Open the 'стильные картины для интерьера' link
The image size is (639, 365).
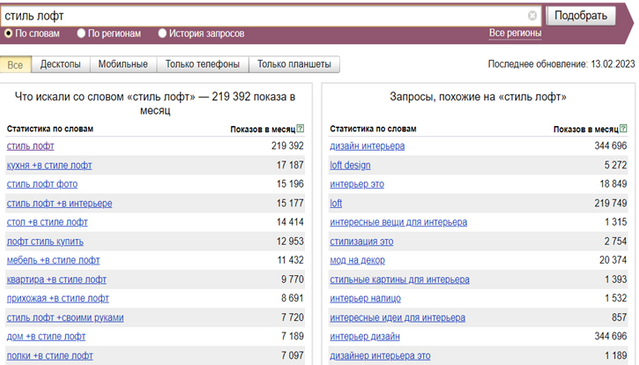pyautogui.click(x=399, y=279)
